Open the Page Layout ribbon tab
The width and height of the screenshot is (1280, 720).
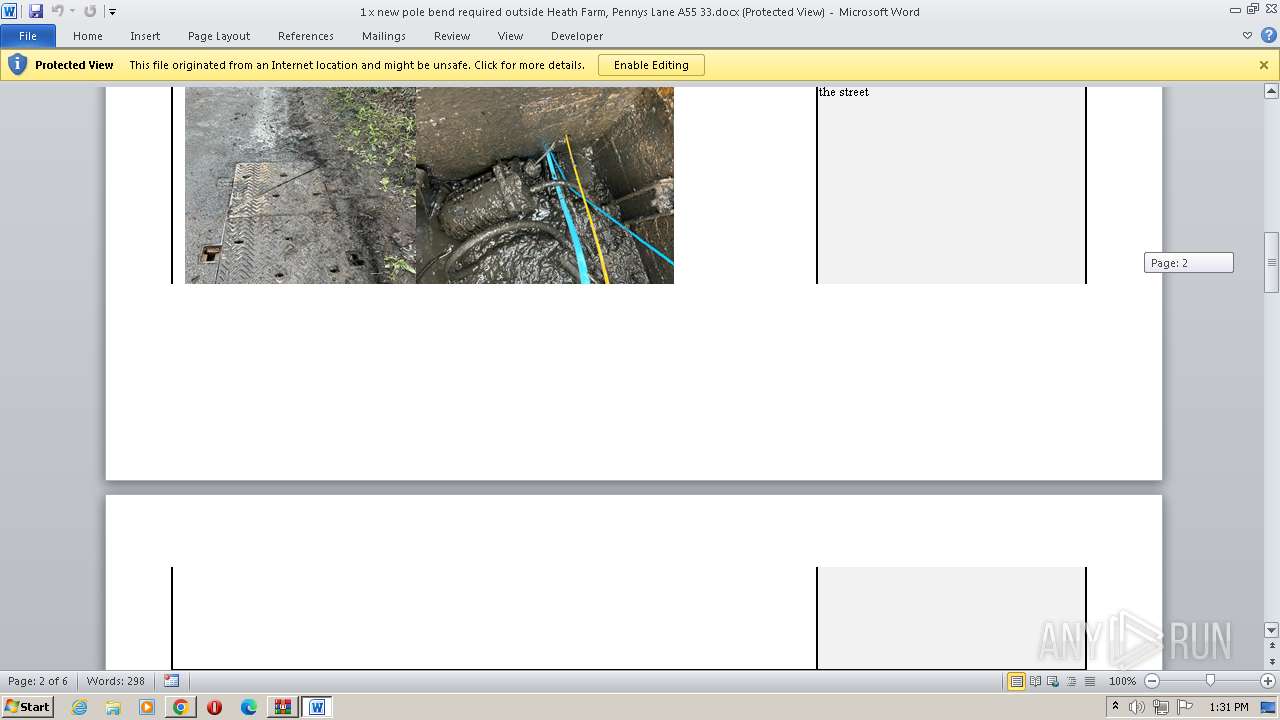219,36
